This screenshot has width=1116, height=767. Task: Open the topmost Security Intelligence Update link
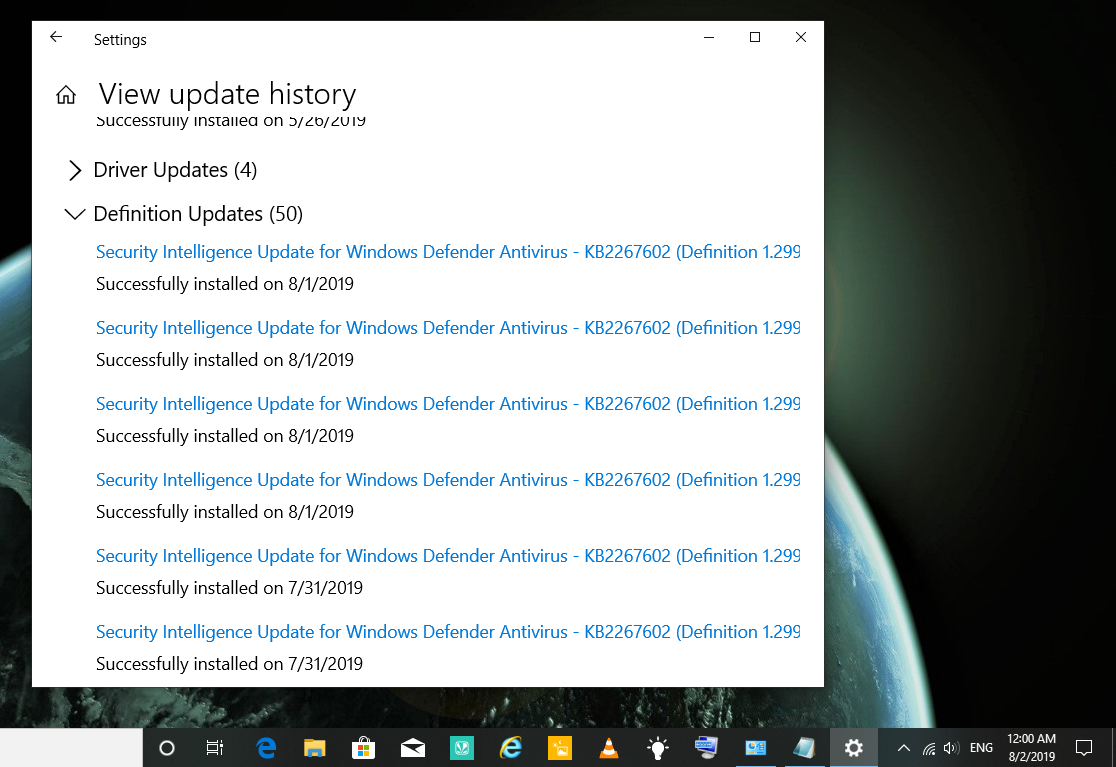448,252
